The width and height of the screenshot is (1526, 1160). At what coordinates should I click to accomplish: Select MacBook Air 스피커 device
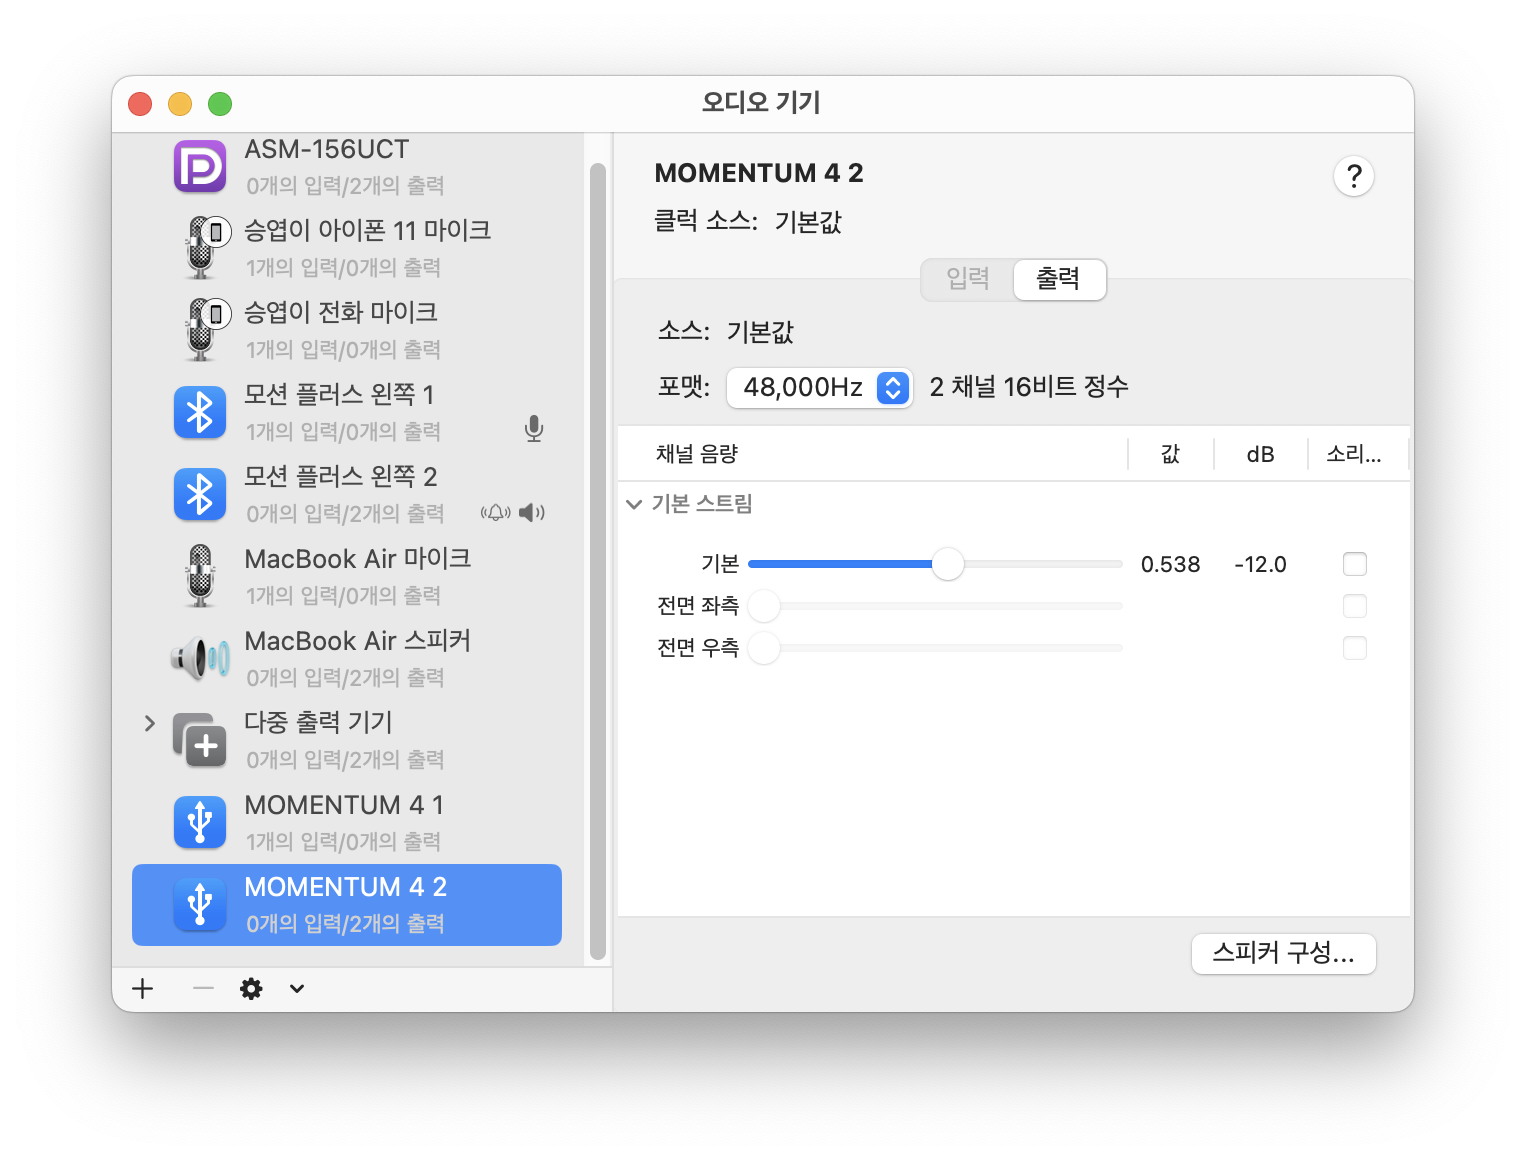click(347, 658)
